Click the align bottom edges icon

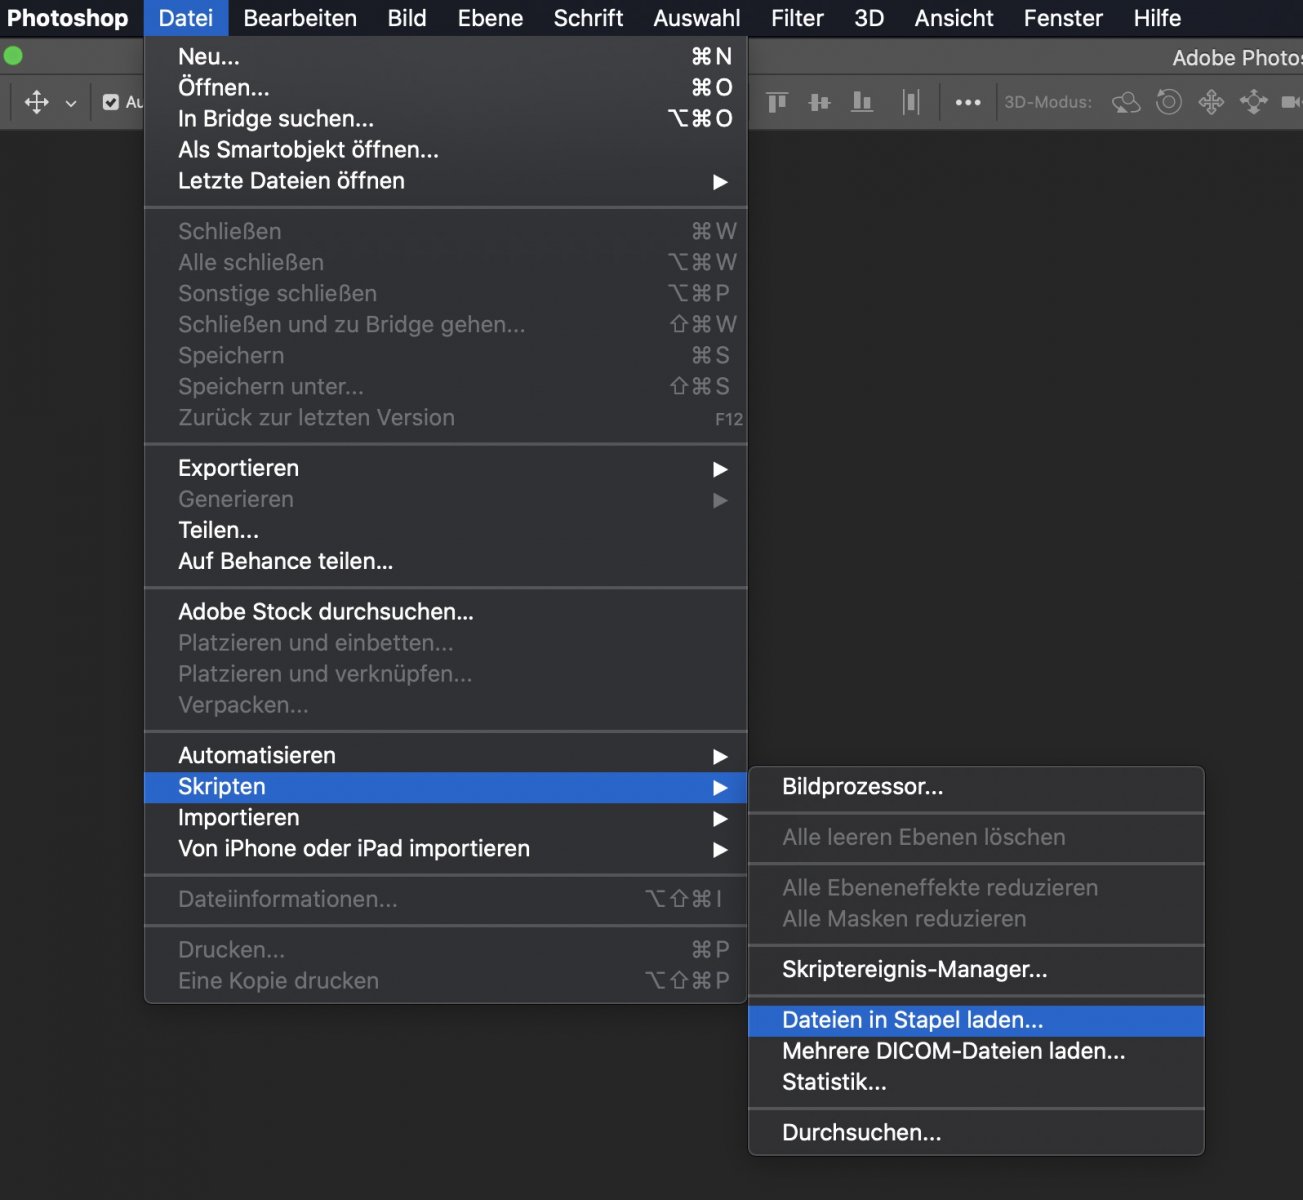pyautogui.click(x=862, y=102)
